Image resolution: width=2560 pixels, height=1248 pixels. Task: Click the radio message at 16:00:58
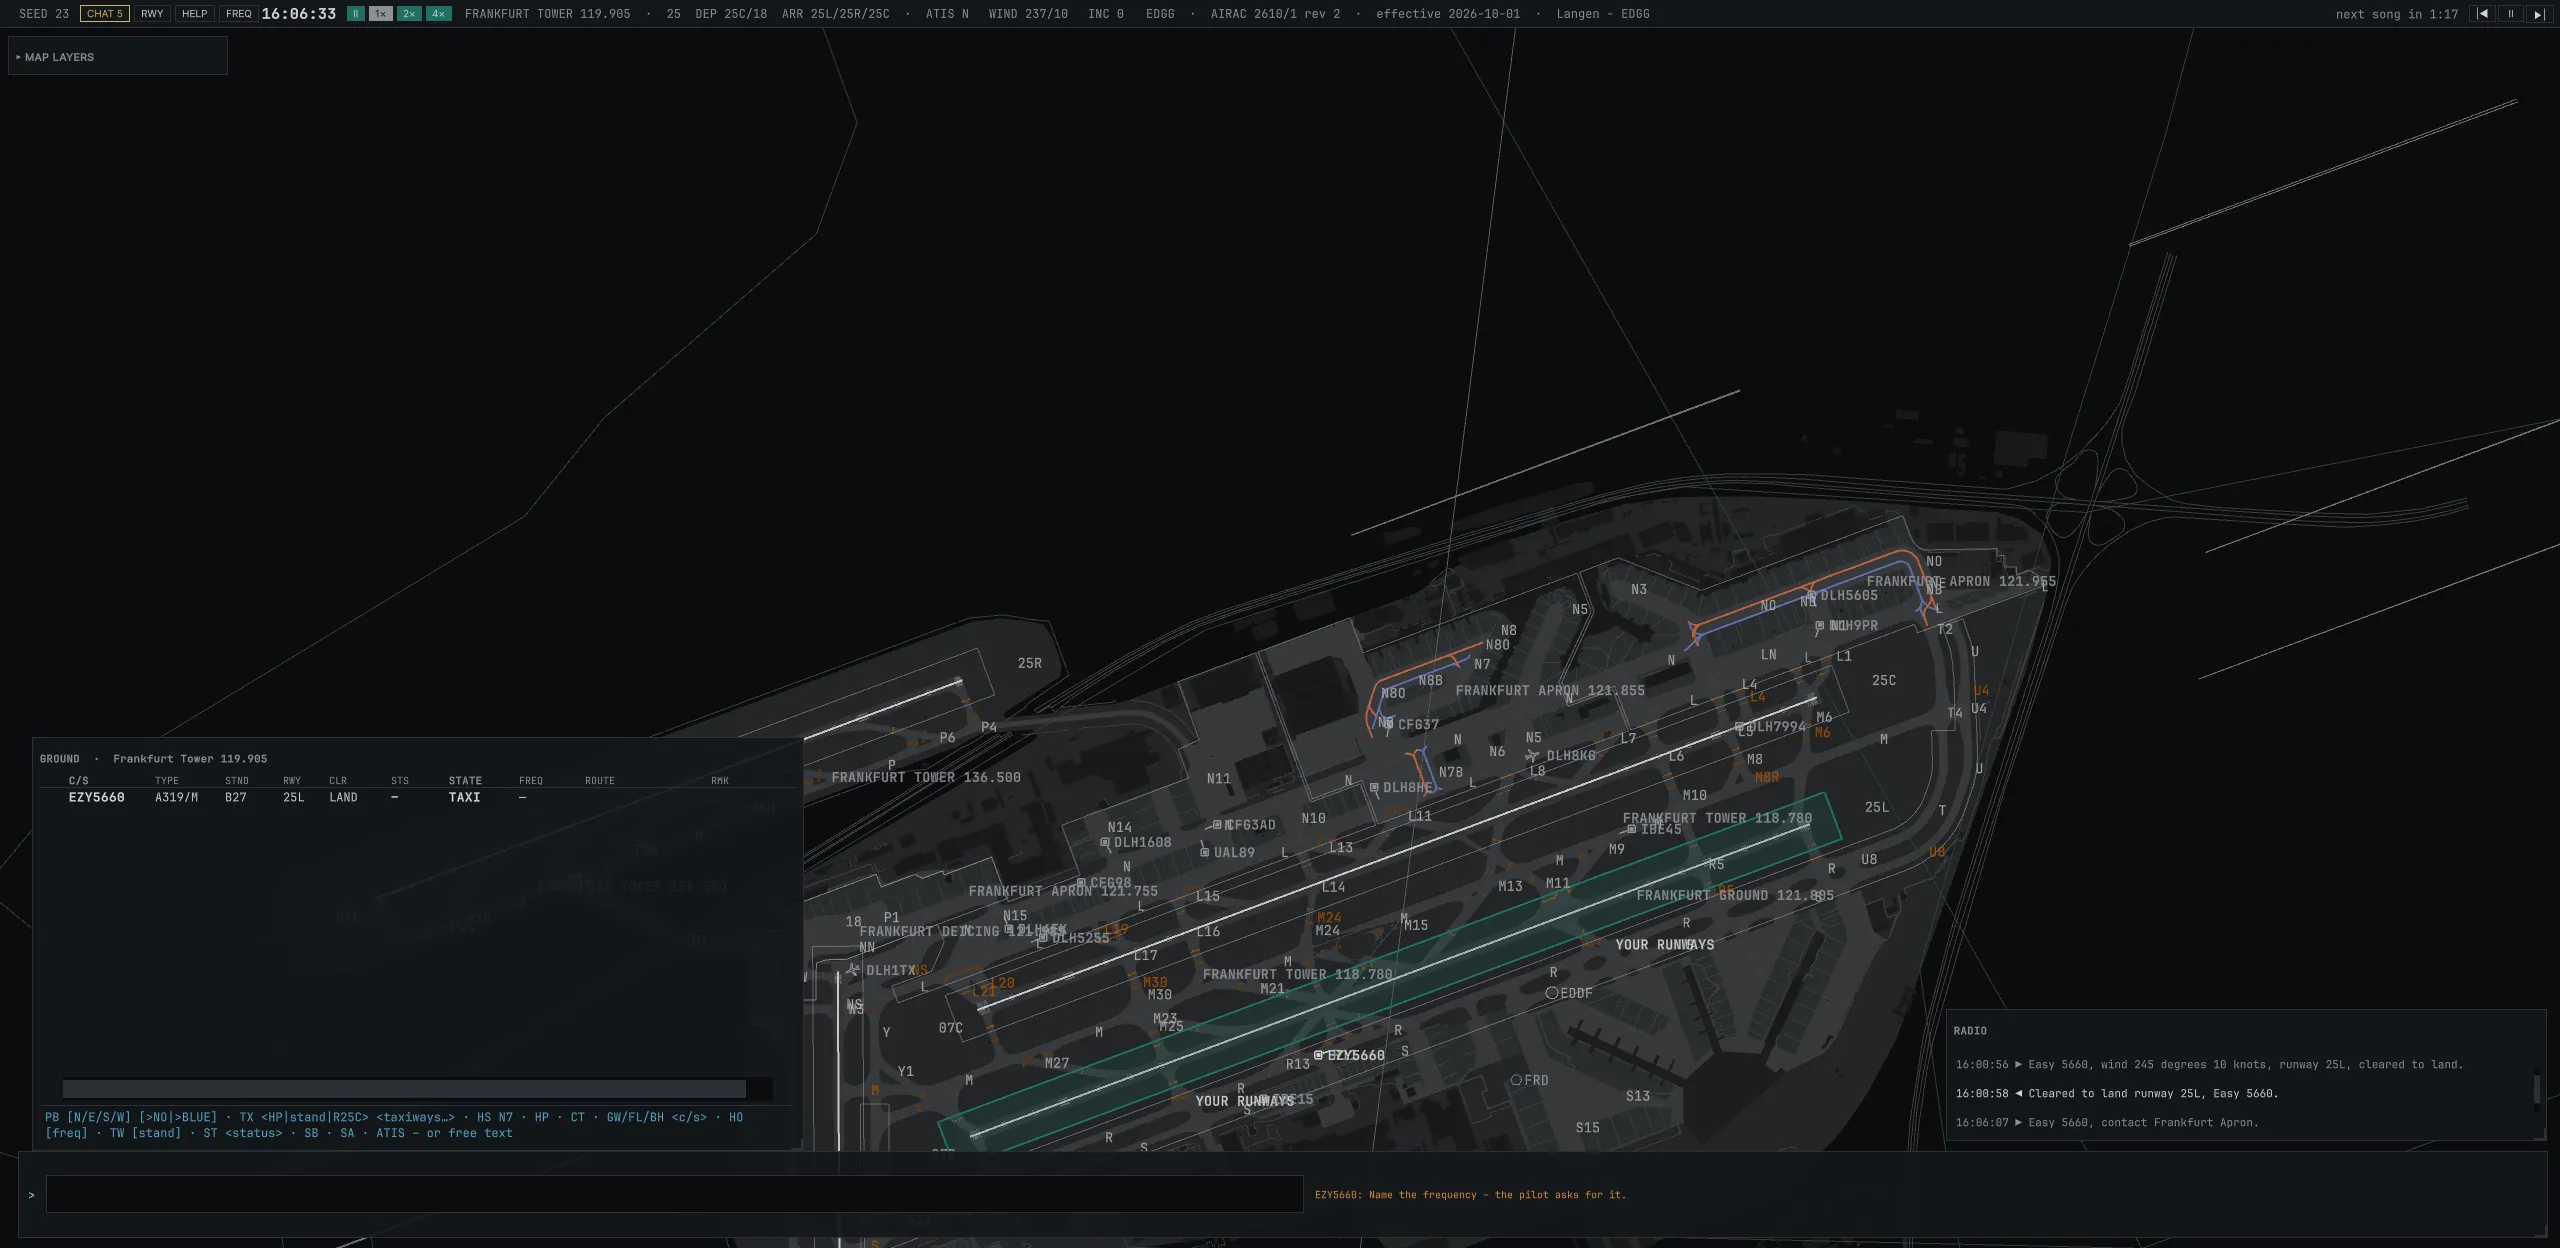[2117, 1093]
